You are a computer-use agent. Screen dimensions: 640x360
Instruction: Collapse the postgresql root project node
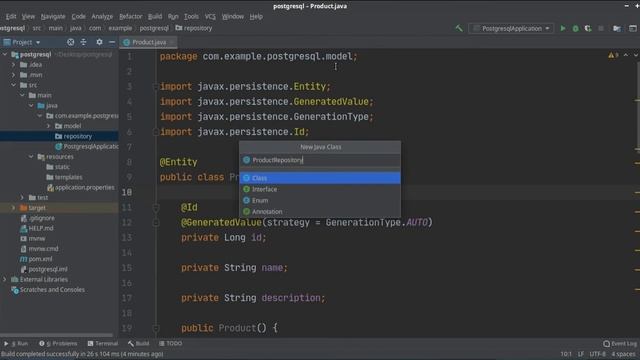[x=5, y=54]
